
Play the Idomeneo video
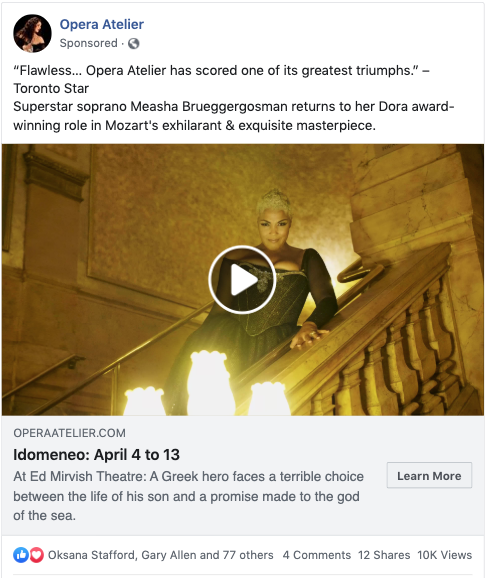click(243, 280)
